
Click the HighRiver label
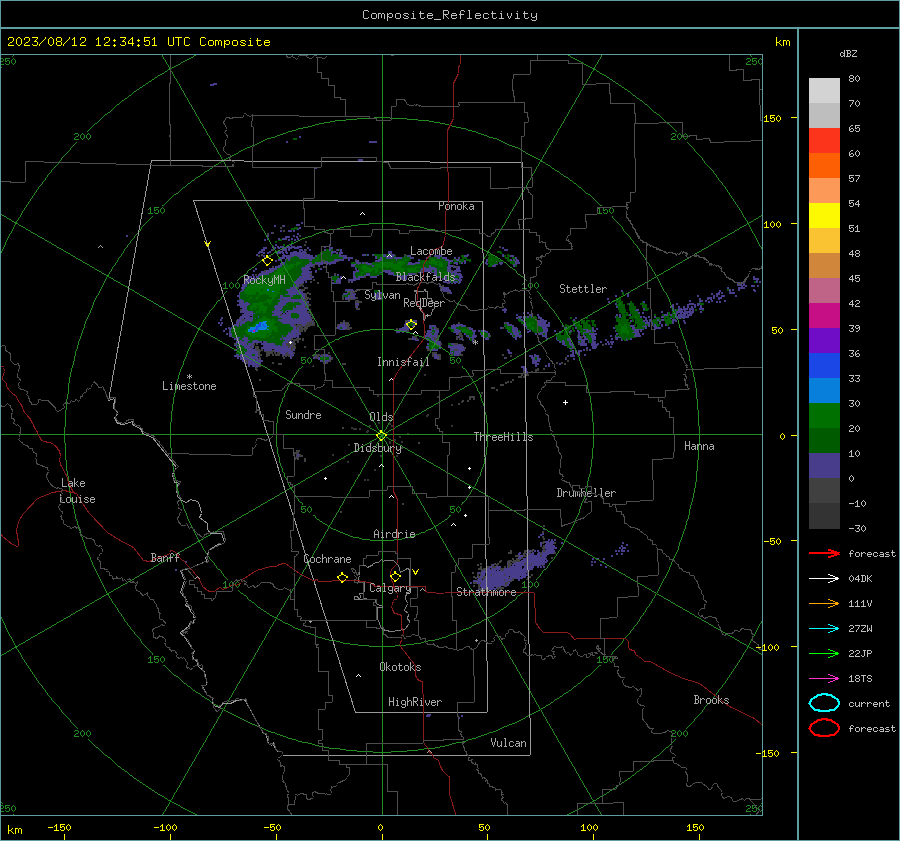click(415, 702)
